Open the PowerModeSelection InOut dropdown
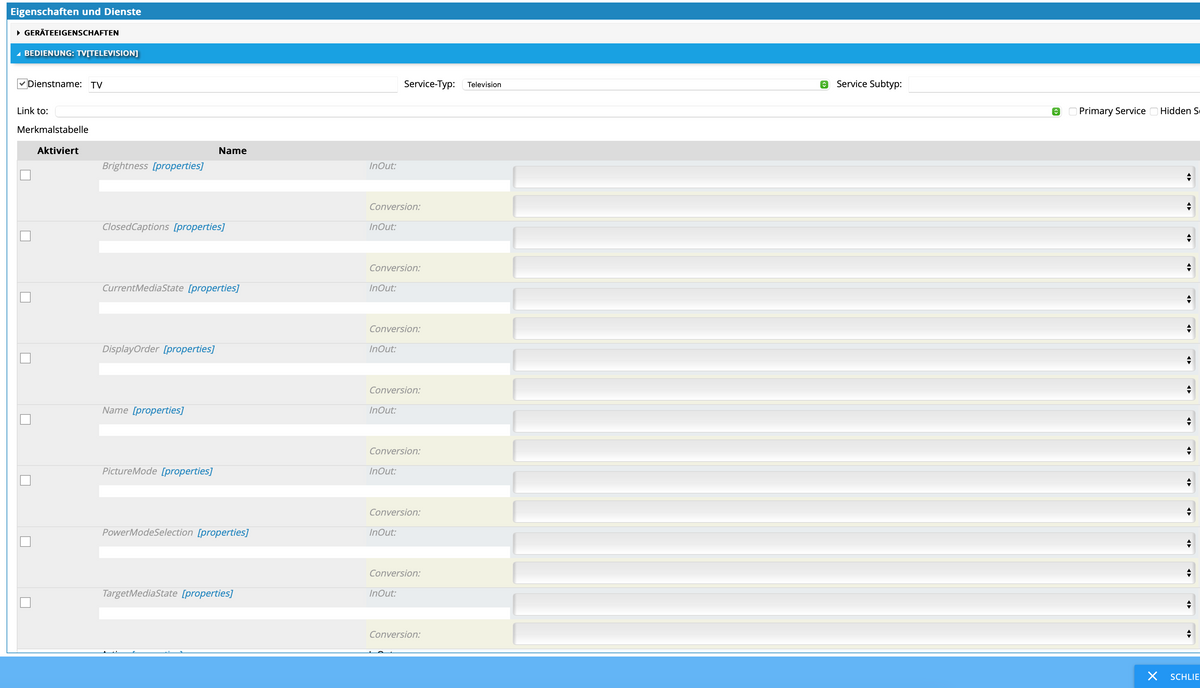This screenshot has height=688, width=1200. click(855, 543)
